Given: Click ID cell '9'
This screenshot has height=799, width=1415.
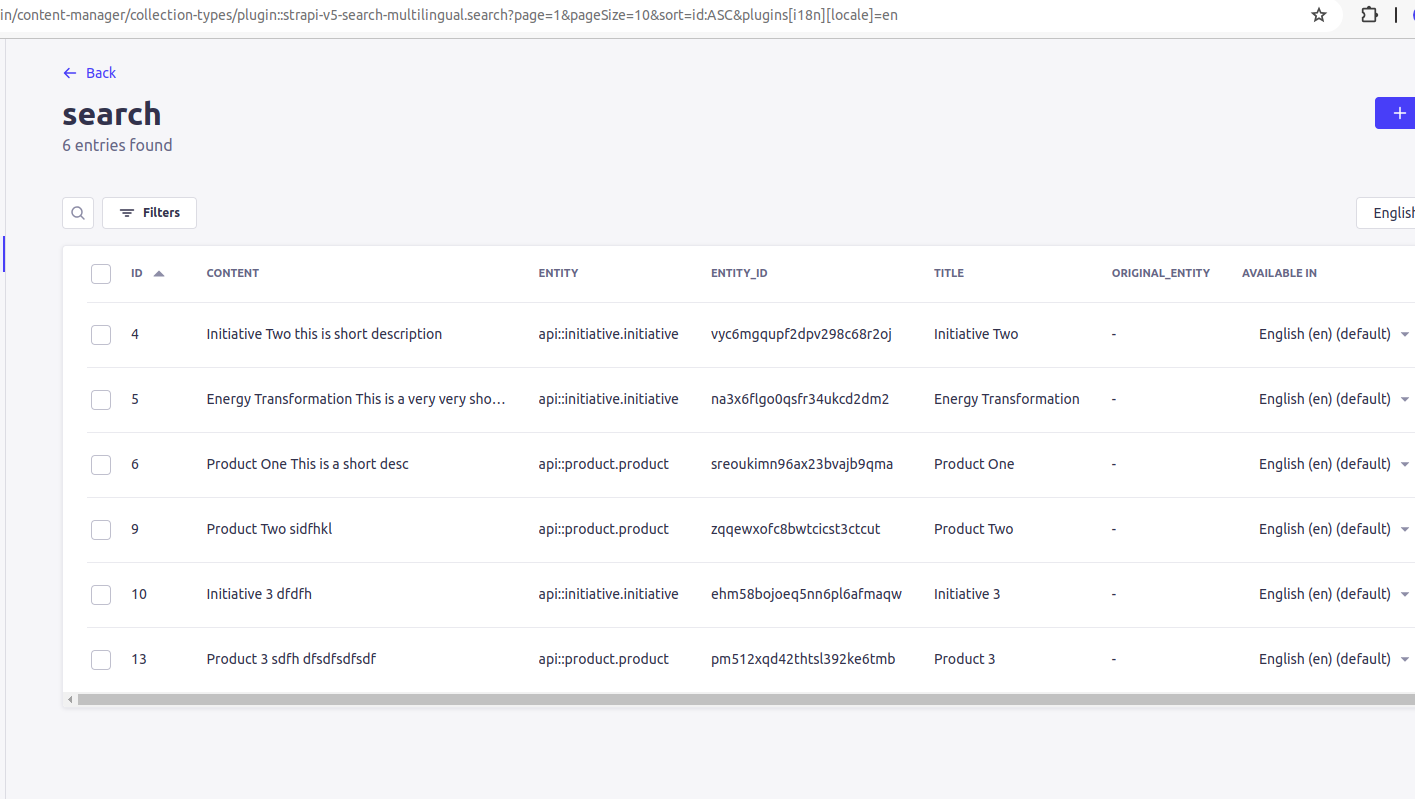Looking at the screenshot, I should [135, 529].
